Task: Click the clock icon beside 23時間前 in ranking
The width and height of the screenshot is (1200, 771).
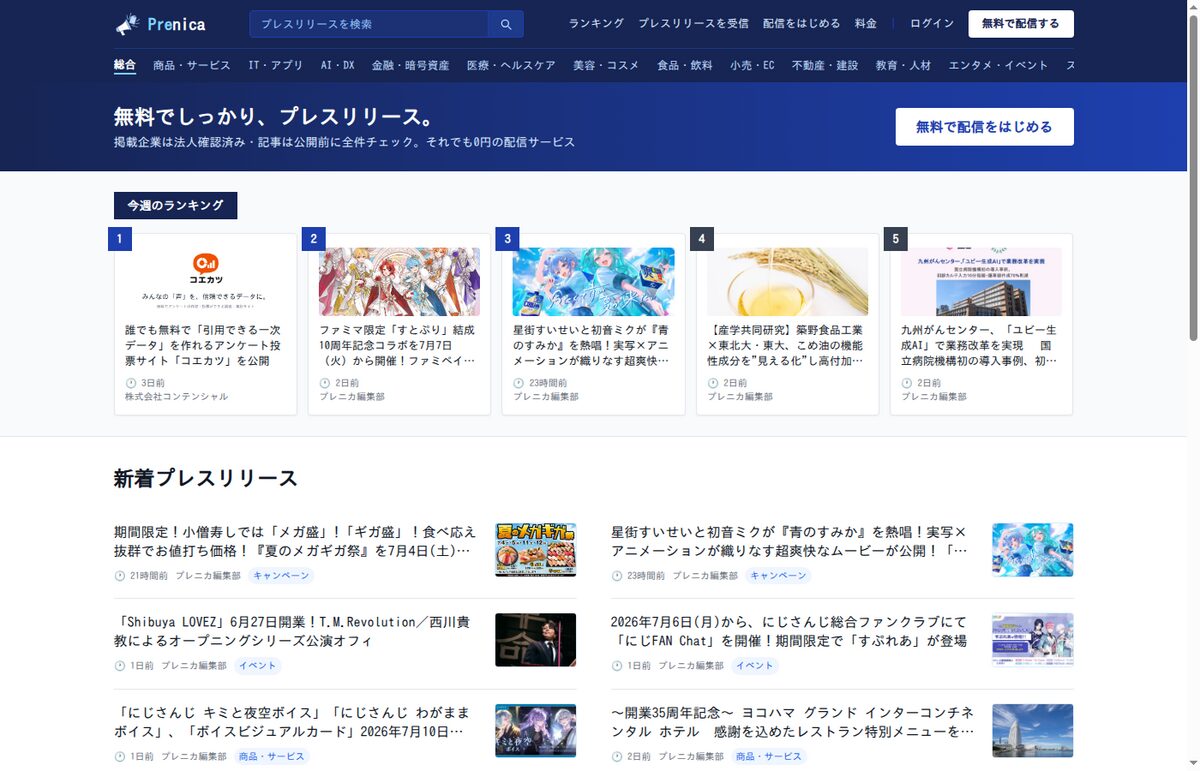Action: [x=518, y=383]
